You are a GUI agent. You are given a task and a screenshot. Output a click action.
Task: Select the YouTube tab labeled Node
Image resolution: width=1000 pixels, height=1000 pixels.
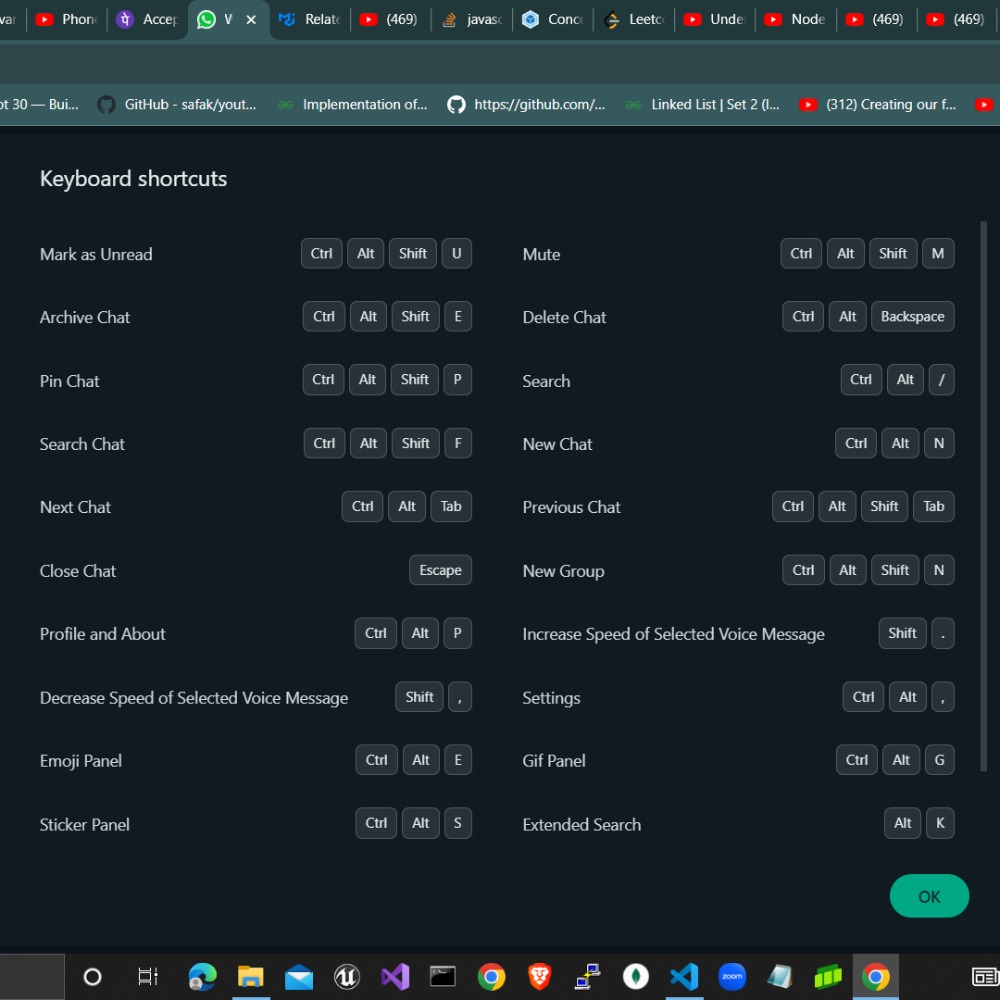click(x=796, y=19)
